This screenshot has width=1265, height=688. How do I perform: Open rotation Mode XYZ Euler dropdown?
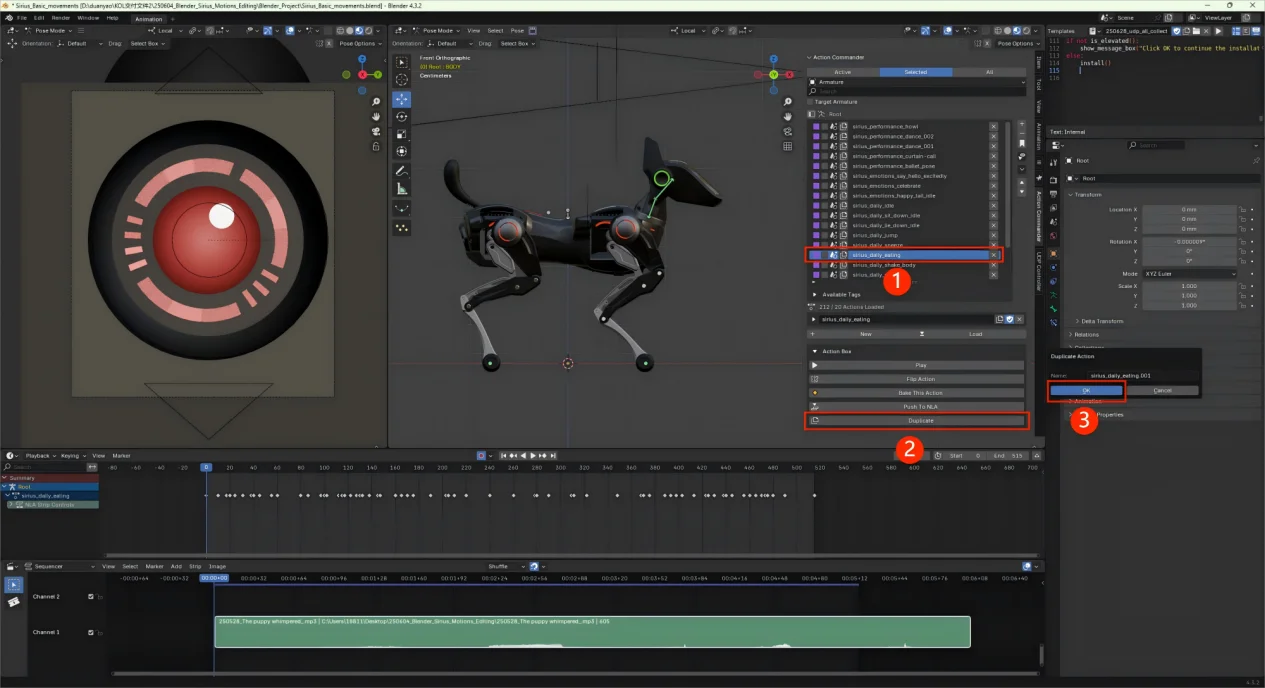point(1190,273)
